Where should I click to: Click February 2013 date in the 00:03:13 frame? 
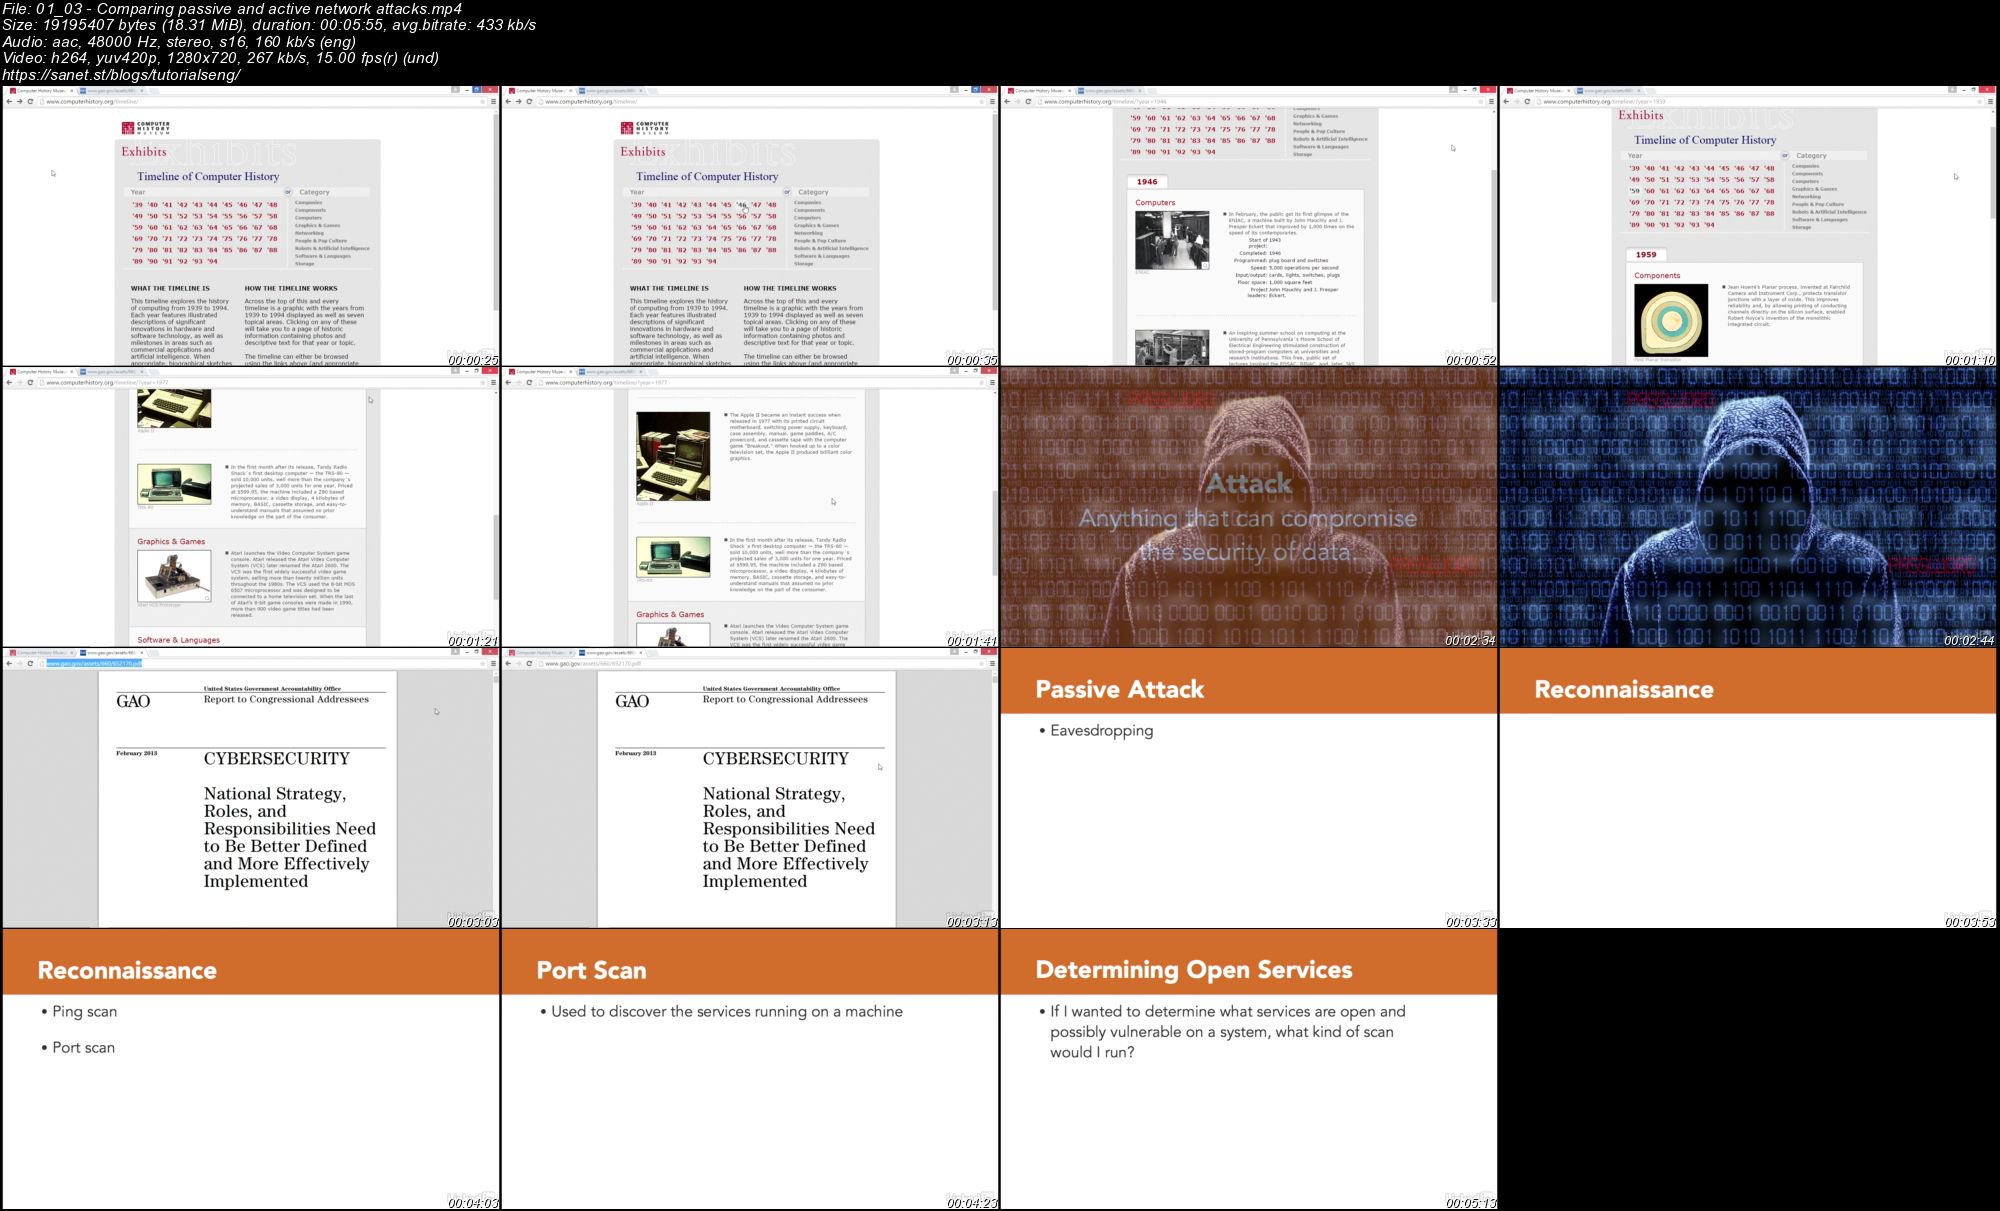[x=636, y=753]
